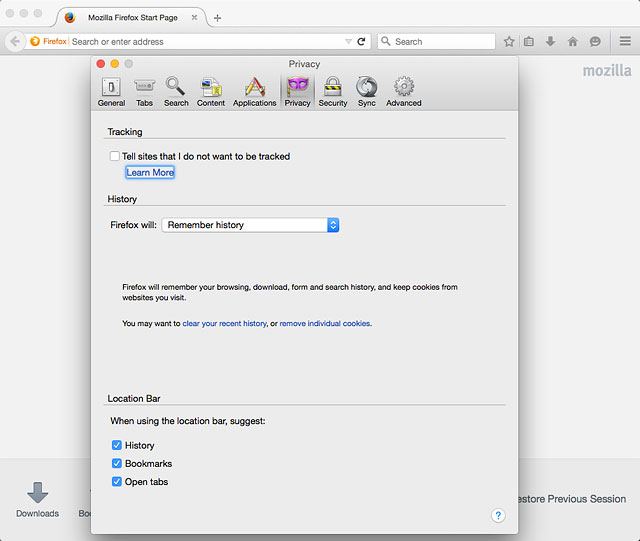Open the Search preferences pane
The width and height of the screenshot is (640, 541).
(x=176, y=92)
